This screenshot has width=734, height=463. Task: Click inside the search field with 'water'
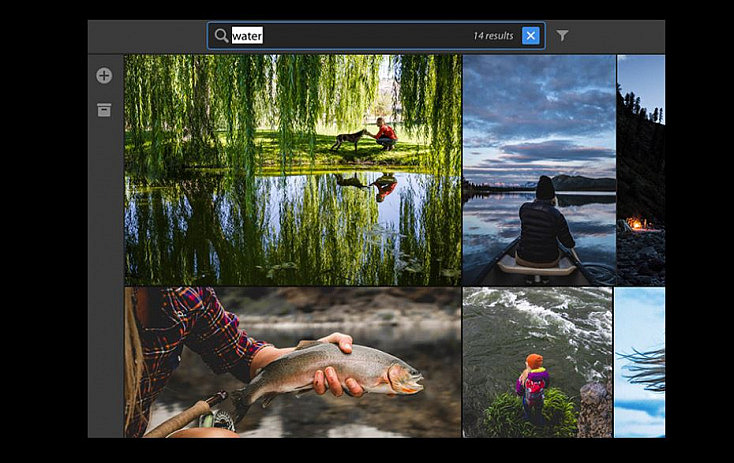click(x=376, y=36)
